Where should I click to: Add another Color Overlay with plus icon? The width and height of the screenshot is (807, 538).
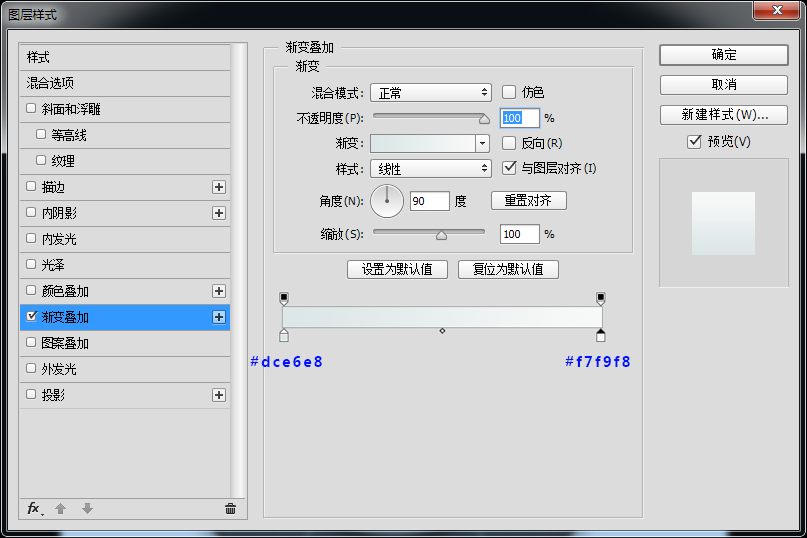click(219, 291)
